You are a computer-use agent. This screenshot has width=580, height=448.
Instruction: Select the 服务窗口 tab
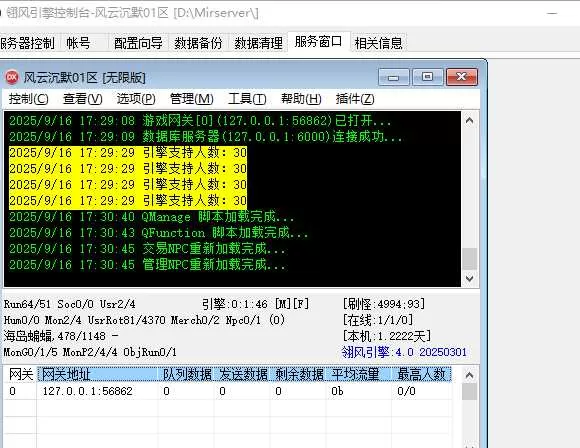pos(318,41)
